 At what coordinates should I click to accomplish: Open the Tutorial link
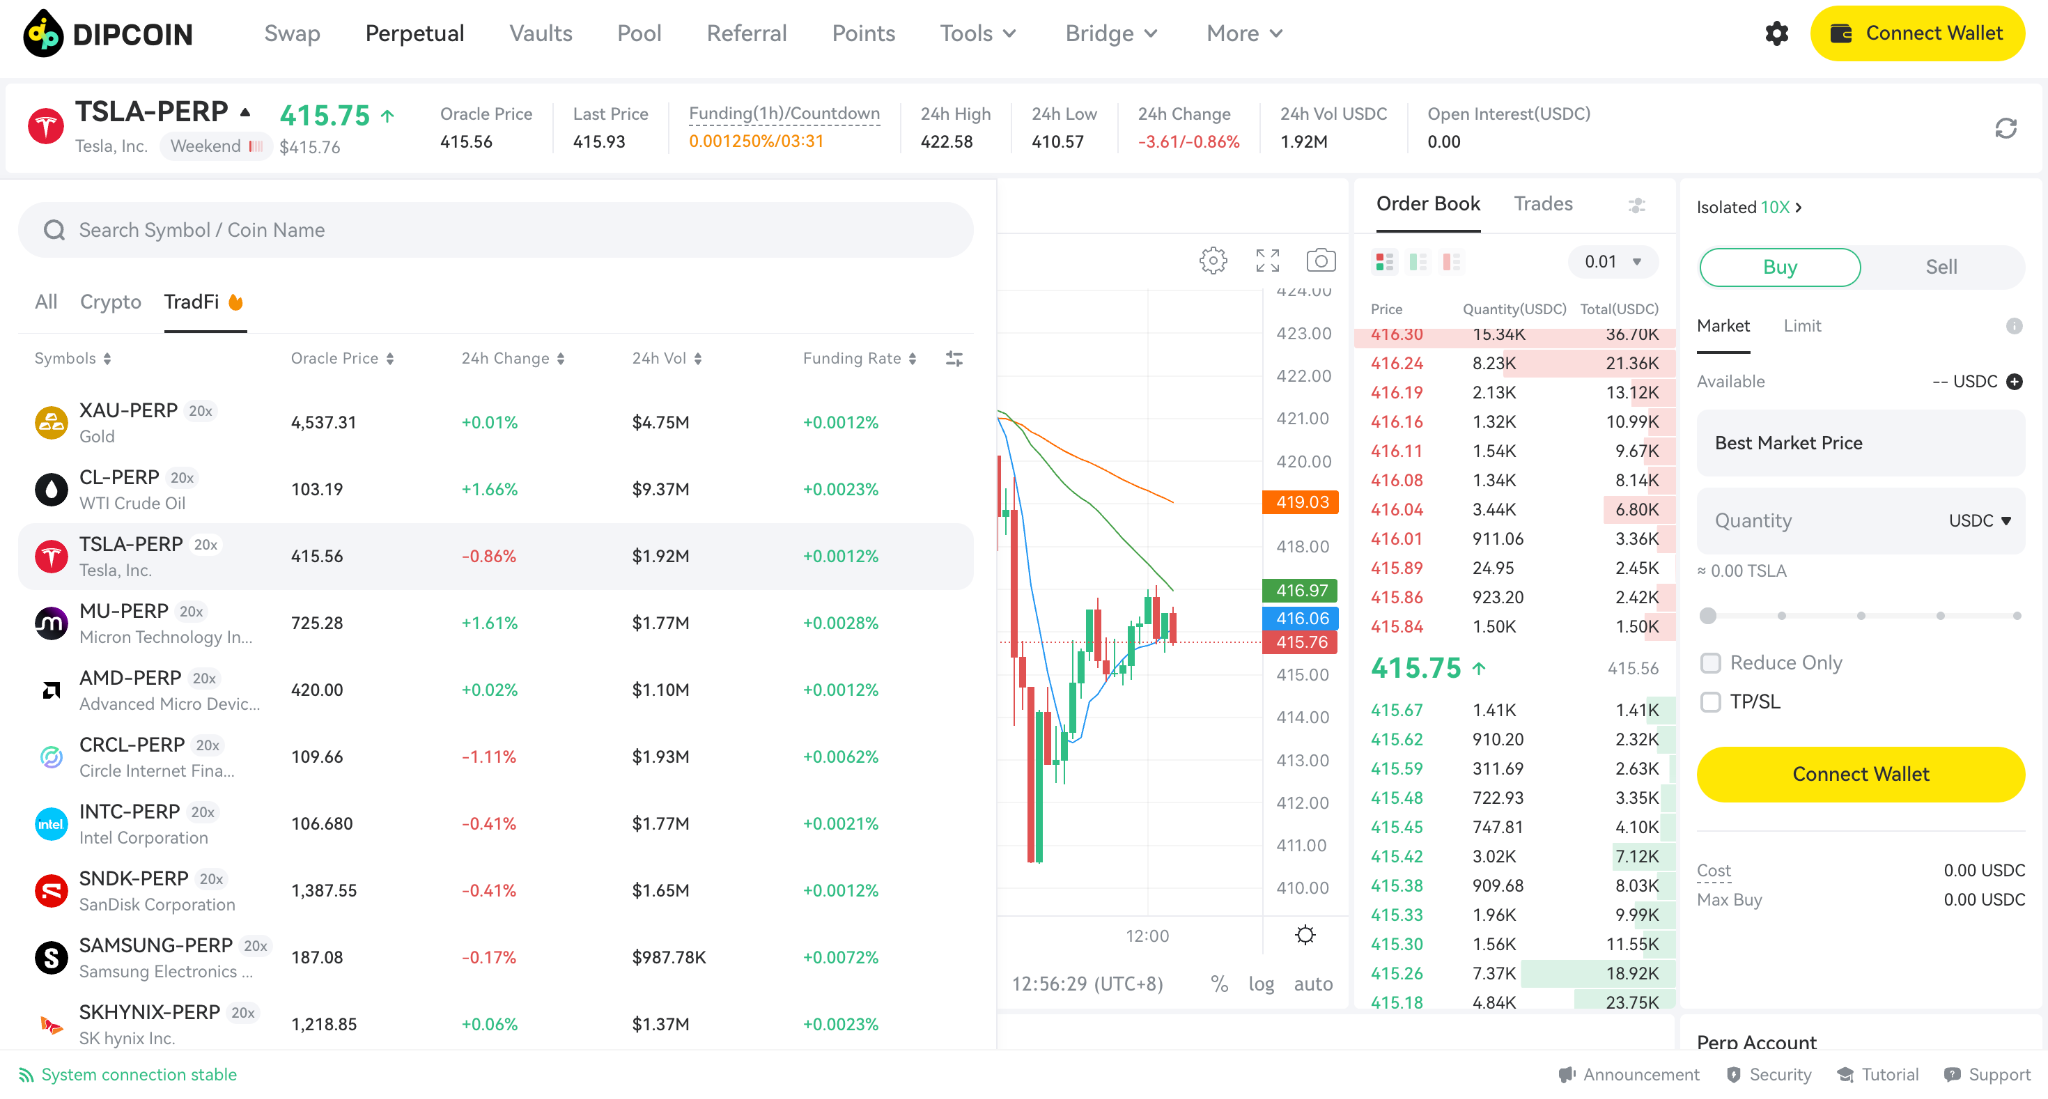[x=1878, y=1075]
